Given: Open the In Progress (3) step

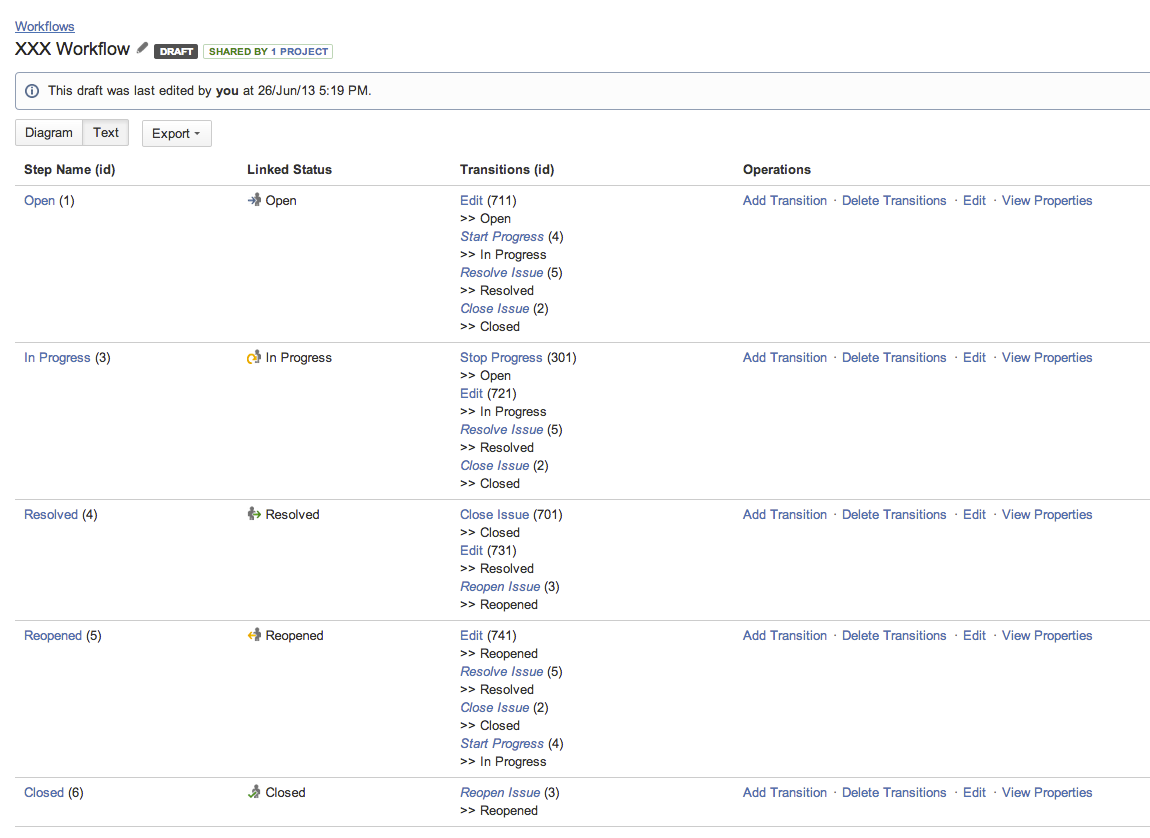Looking at the screenshot, I should (x=57, y=358).
